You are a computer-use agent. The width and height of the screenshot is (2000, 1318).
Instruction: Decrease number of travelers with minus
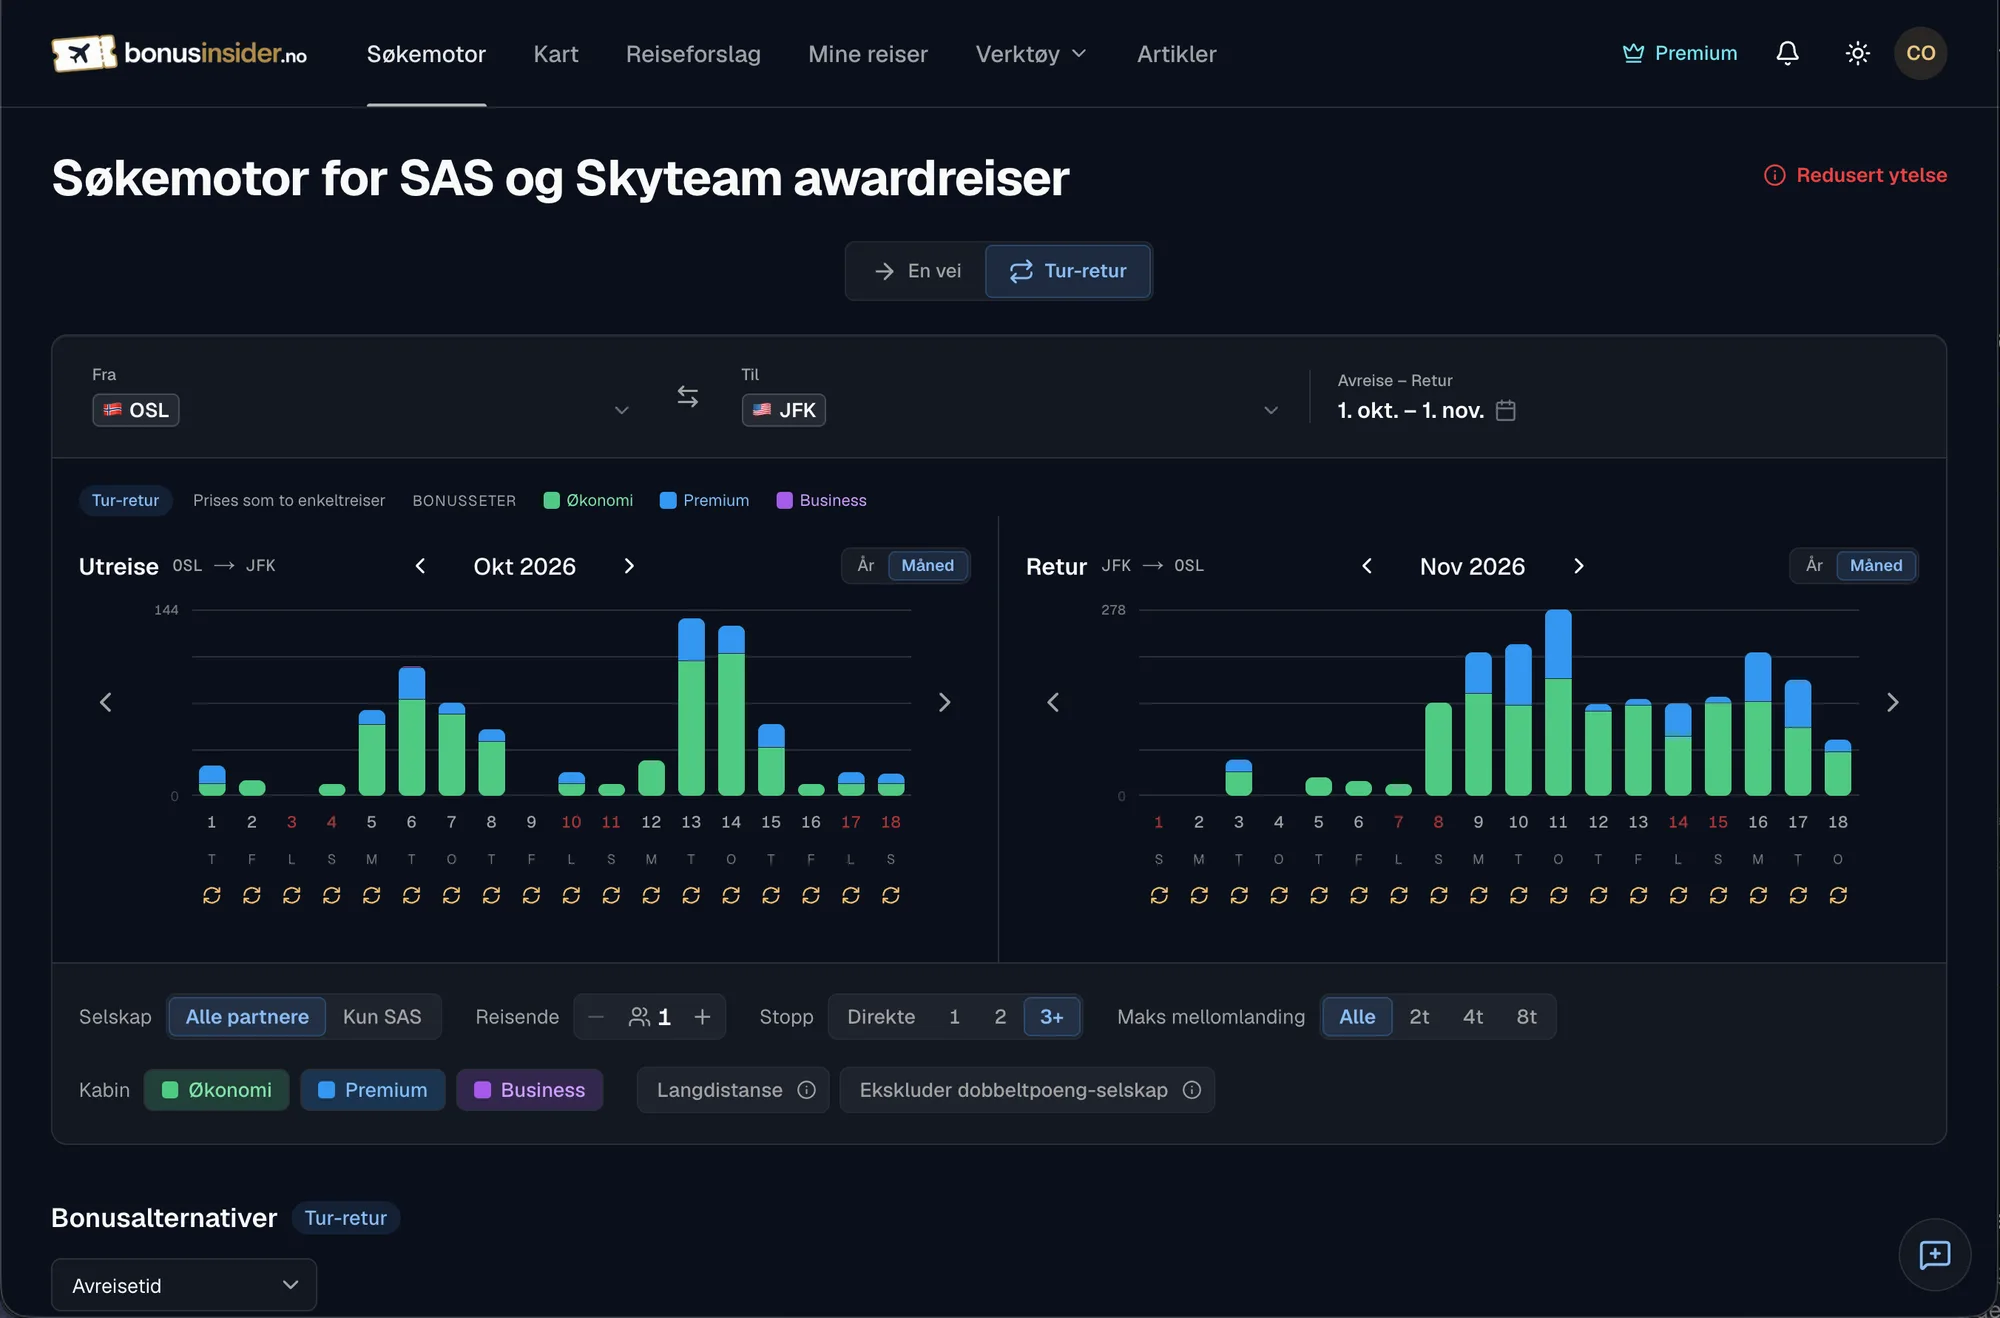coord(596,1017)
